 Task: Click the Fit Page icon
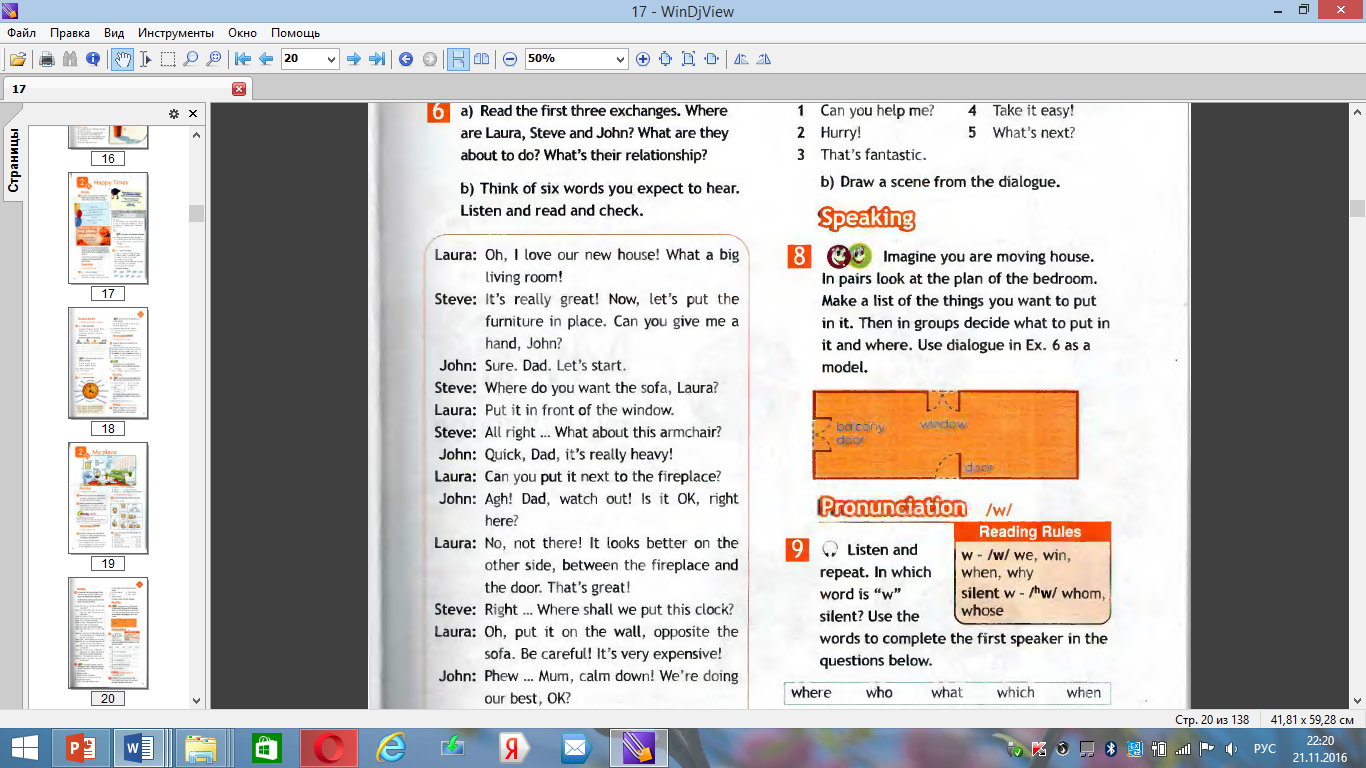tap(688, 59)
